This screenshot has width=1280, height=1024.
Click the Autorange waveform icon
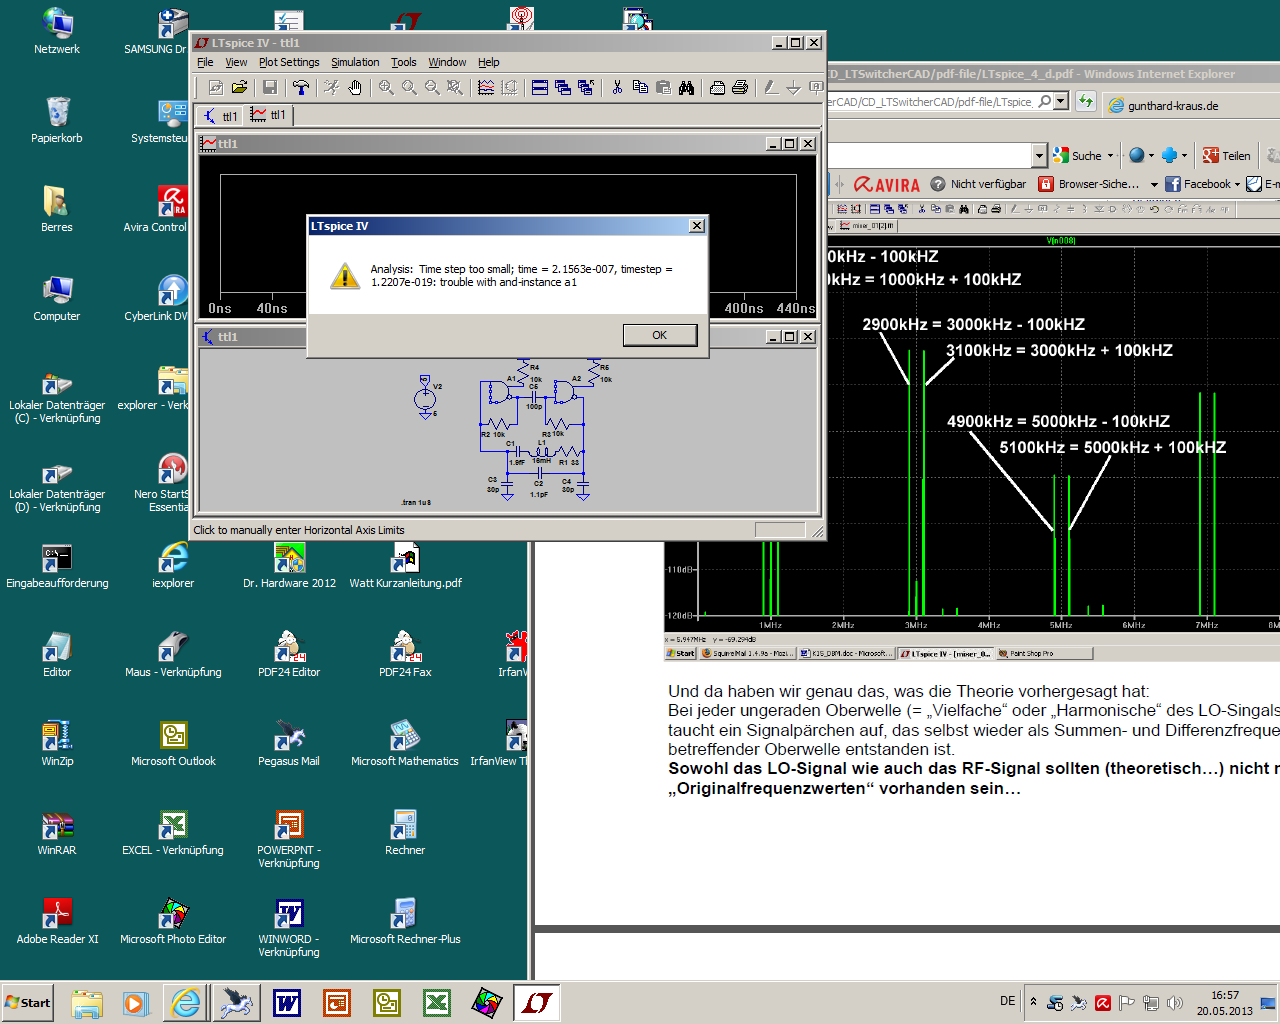point(486,88)
